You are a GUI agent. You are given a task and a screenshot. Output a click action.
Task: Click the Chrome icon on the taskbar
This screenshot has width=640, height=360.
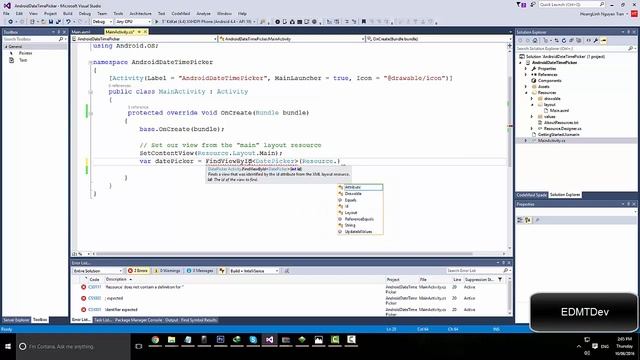point(155,340)
